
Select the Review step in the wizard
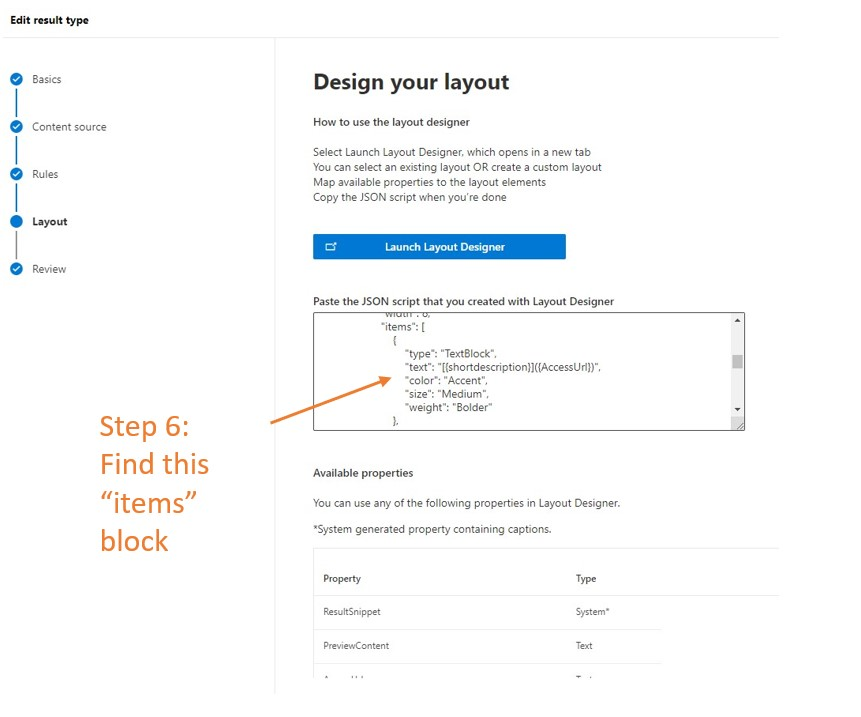pyautogui.click(x=51, y=268)
